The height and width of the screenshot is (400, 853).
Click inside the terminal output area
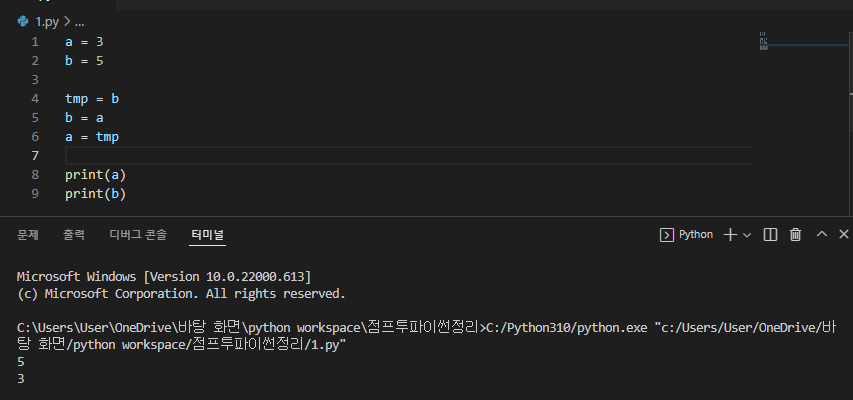pos(426,327)
